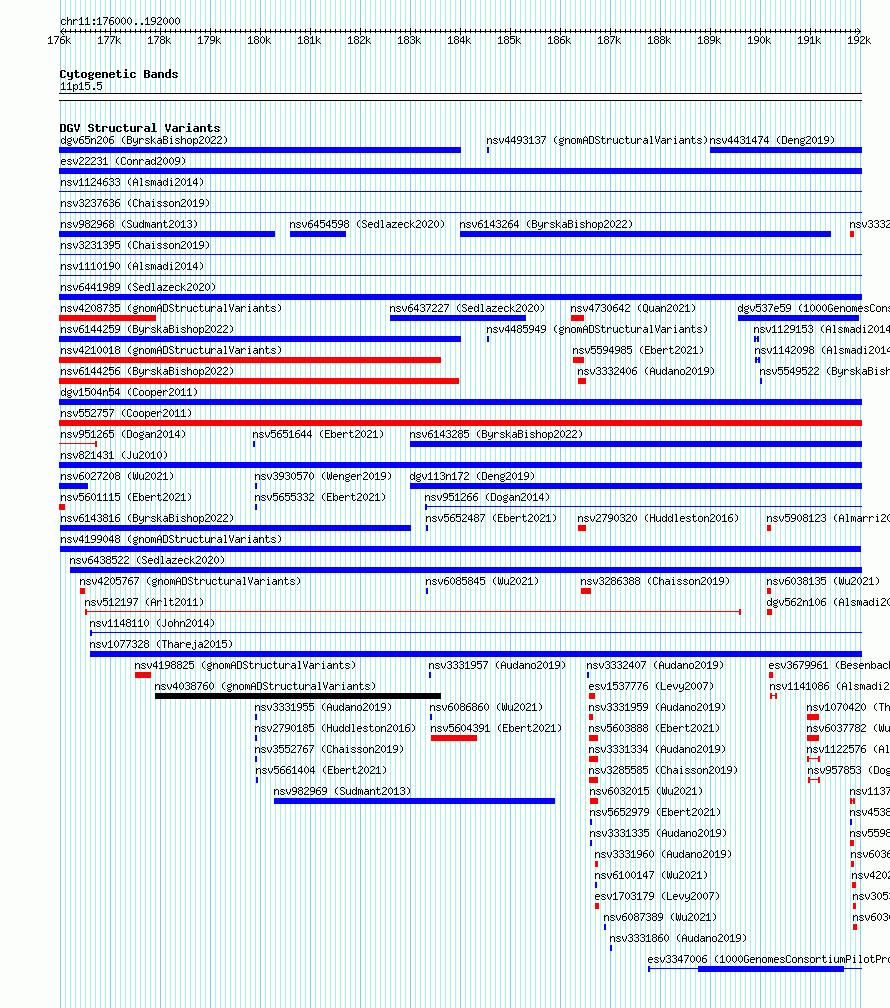The height and width of the screenshot is (1008, 890).
Task: Click the red bar for nsv552757 (Cooper2011)
Action: [460, 423]
